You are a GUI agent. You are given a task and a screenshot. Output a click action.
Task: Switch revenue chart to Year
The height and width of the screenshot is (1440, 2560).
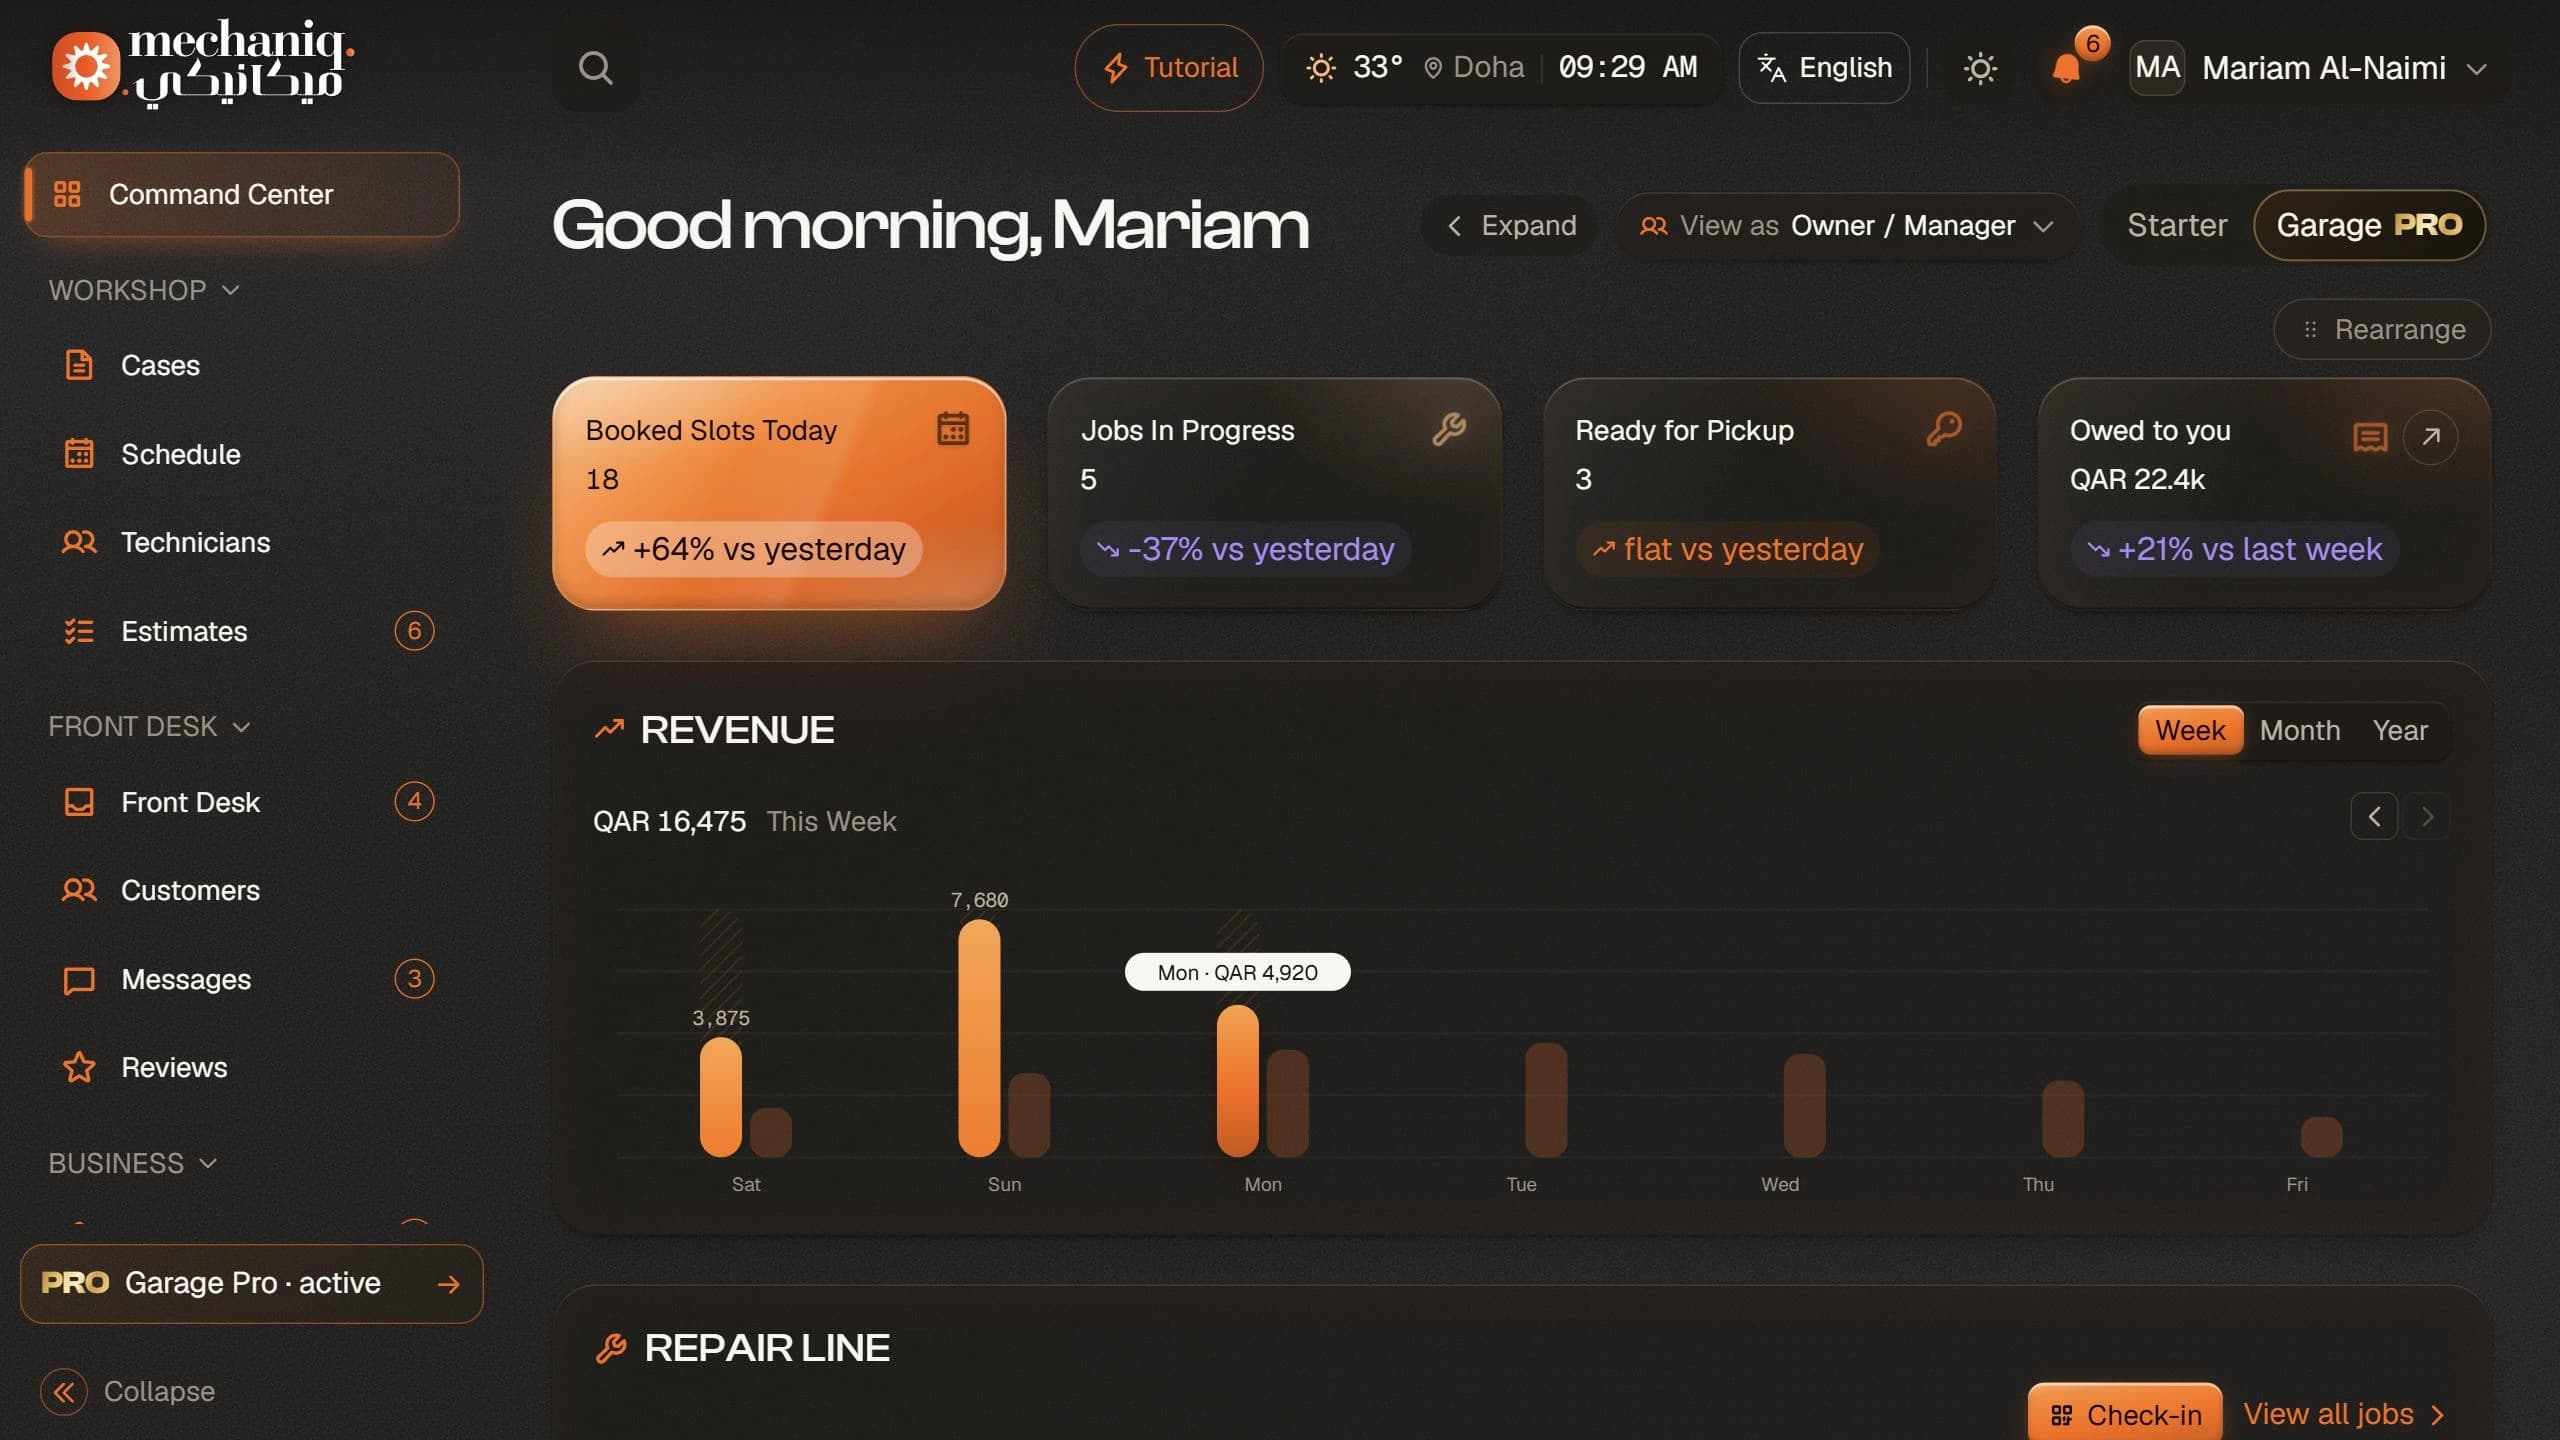pyautogui.click(x=2400, y=730)
